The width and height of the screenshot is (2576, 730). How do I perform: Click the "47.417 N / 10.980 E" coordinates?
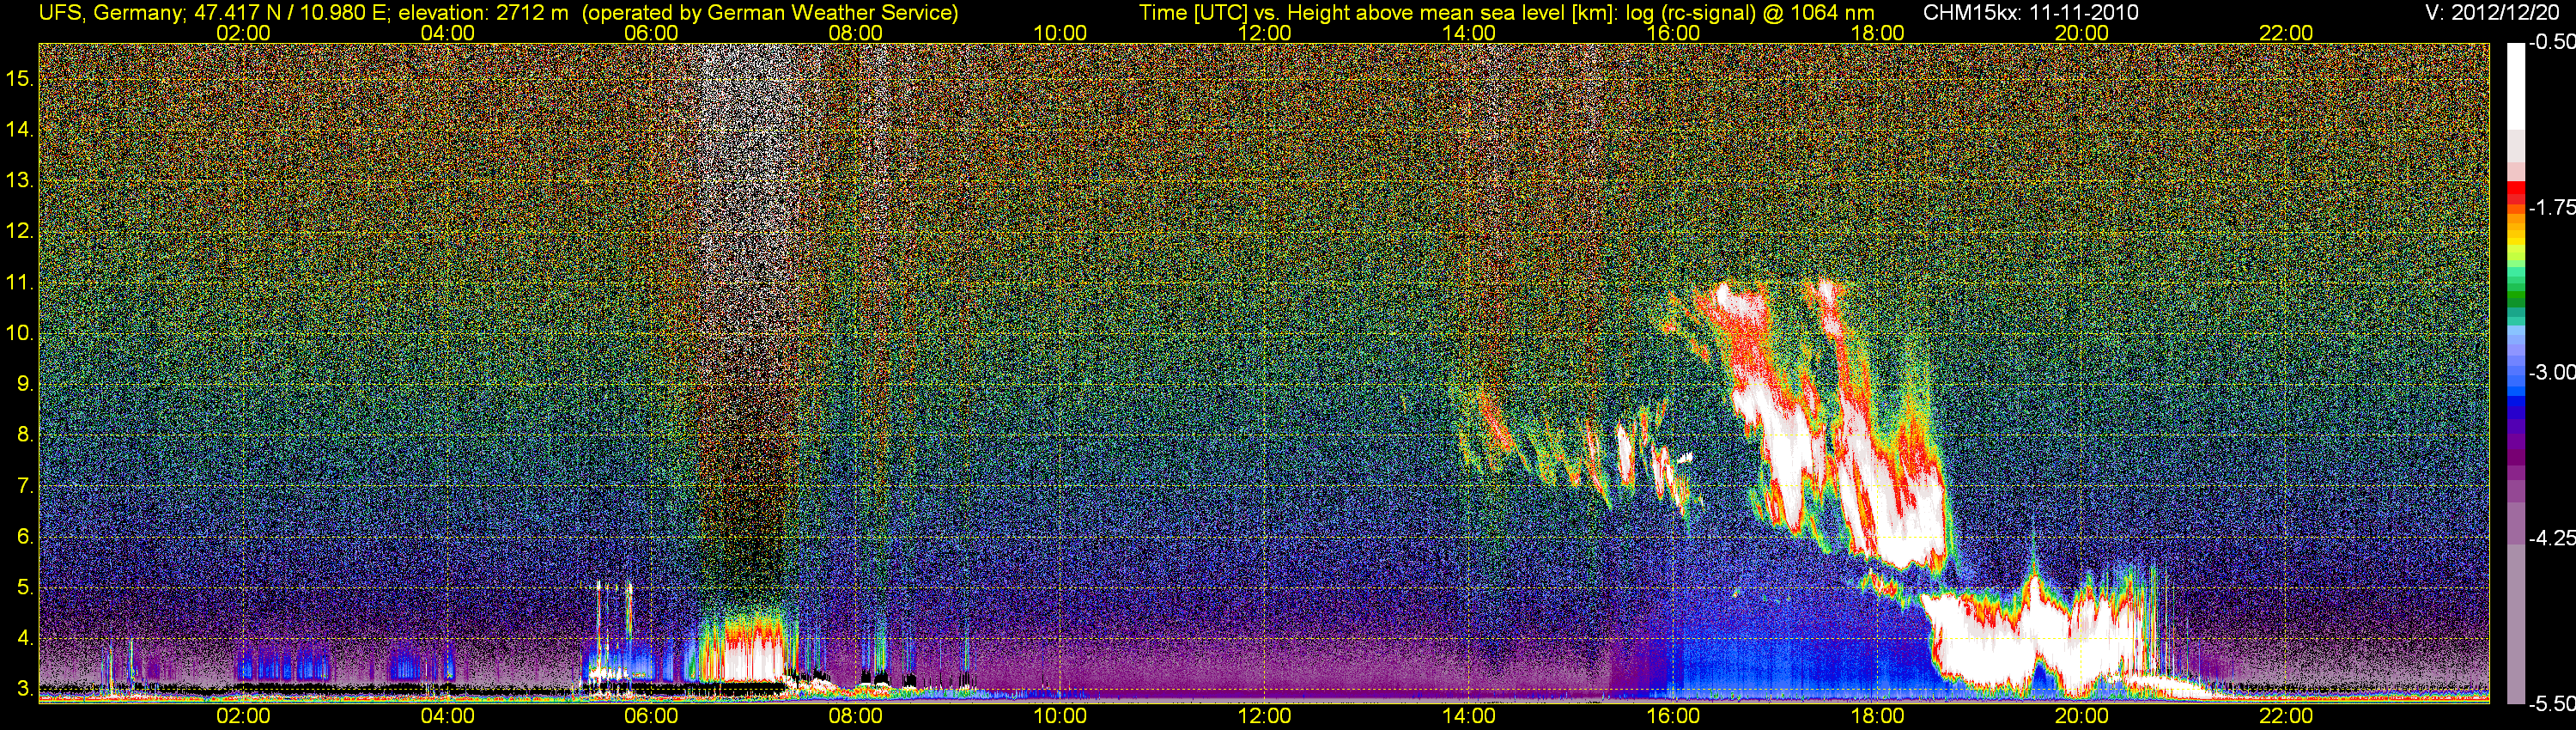click(289, 13)
